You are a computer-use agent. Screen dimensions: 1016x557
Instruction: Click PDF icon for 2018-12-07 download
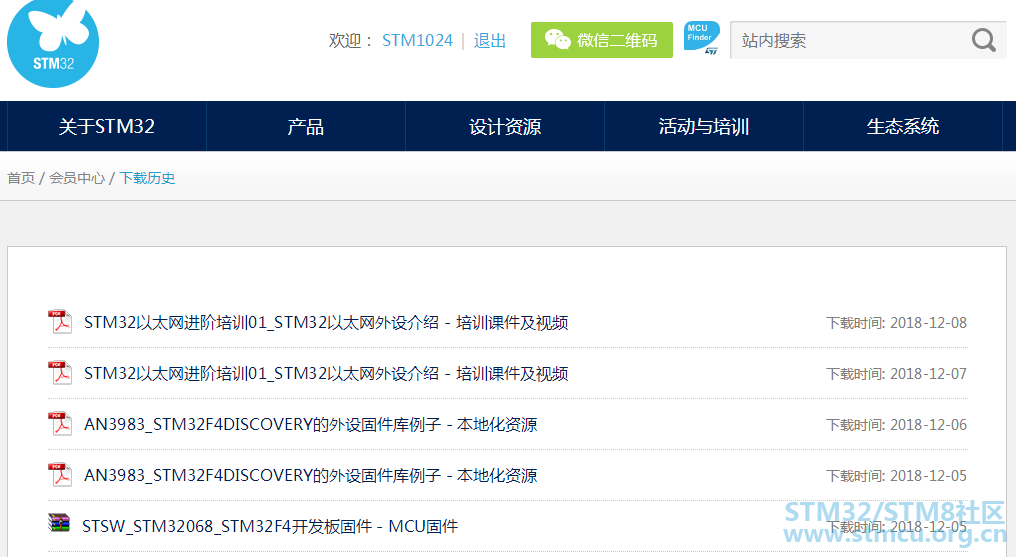[60, 373]
